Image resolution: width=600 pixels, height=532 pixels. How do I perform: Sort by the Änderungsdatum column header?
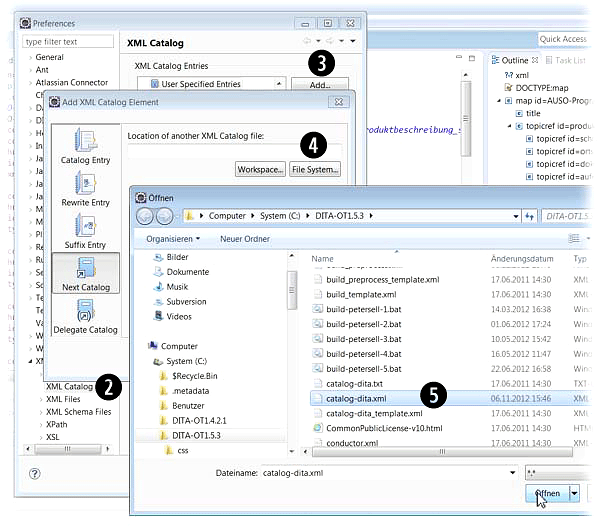pos(522,259)
